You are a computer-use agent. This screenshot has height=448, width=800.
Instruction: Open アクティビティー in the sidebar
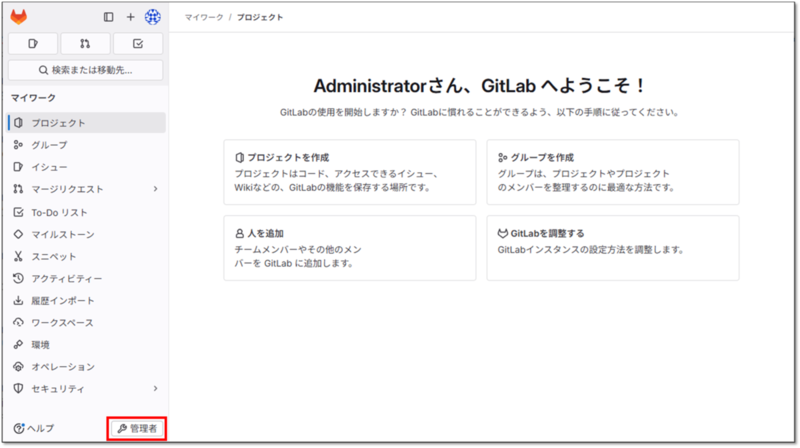(x=87, y=279)
